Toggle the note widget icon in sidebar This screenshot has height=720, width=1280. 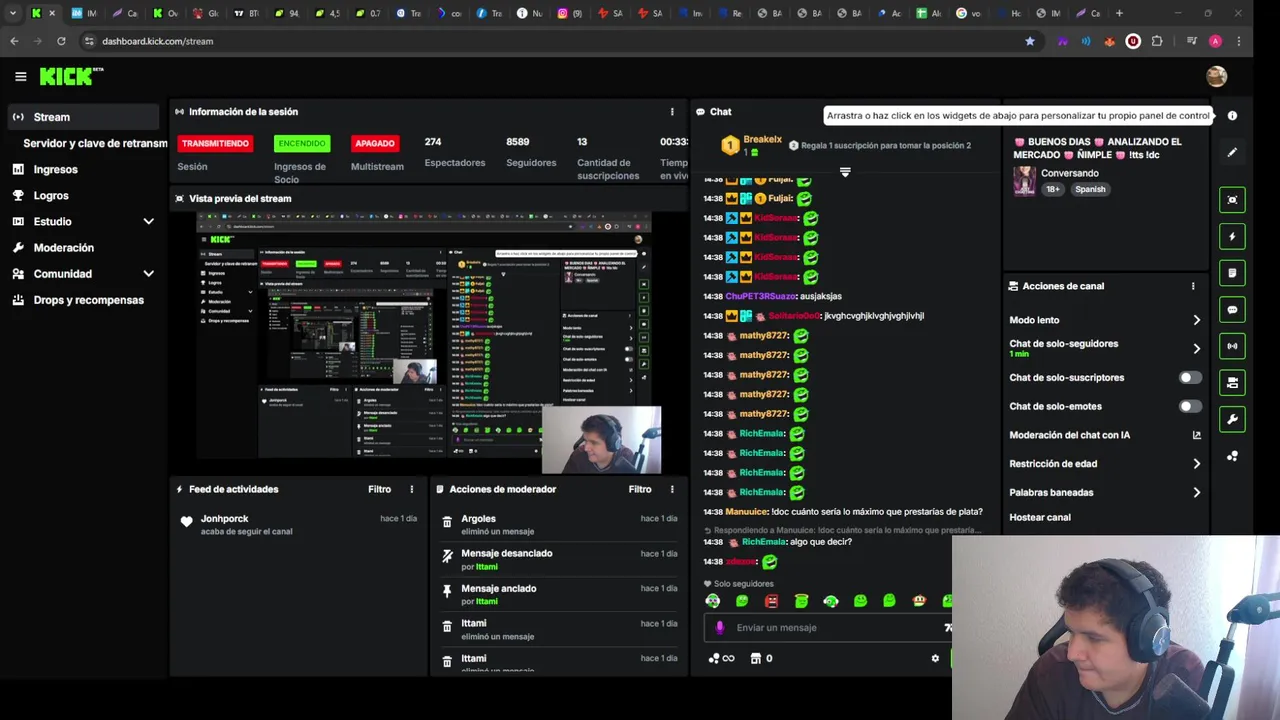coord(1232,273)
